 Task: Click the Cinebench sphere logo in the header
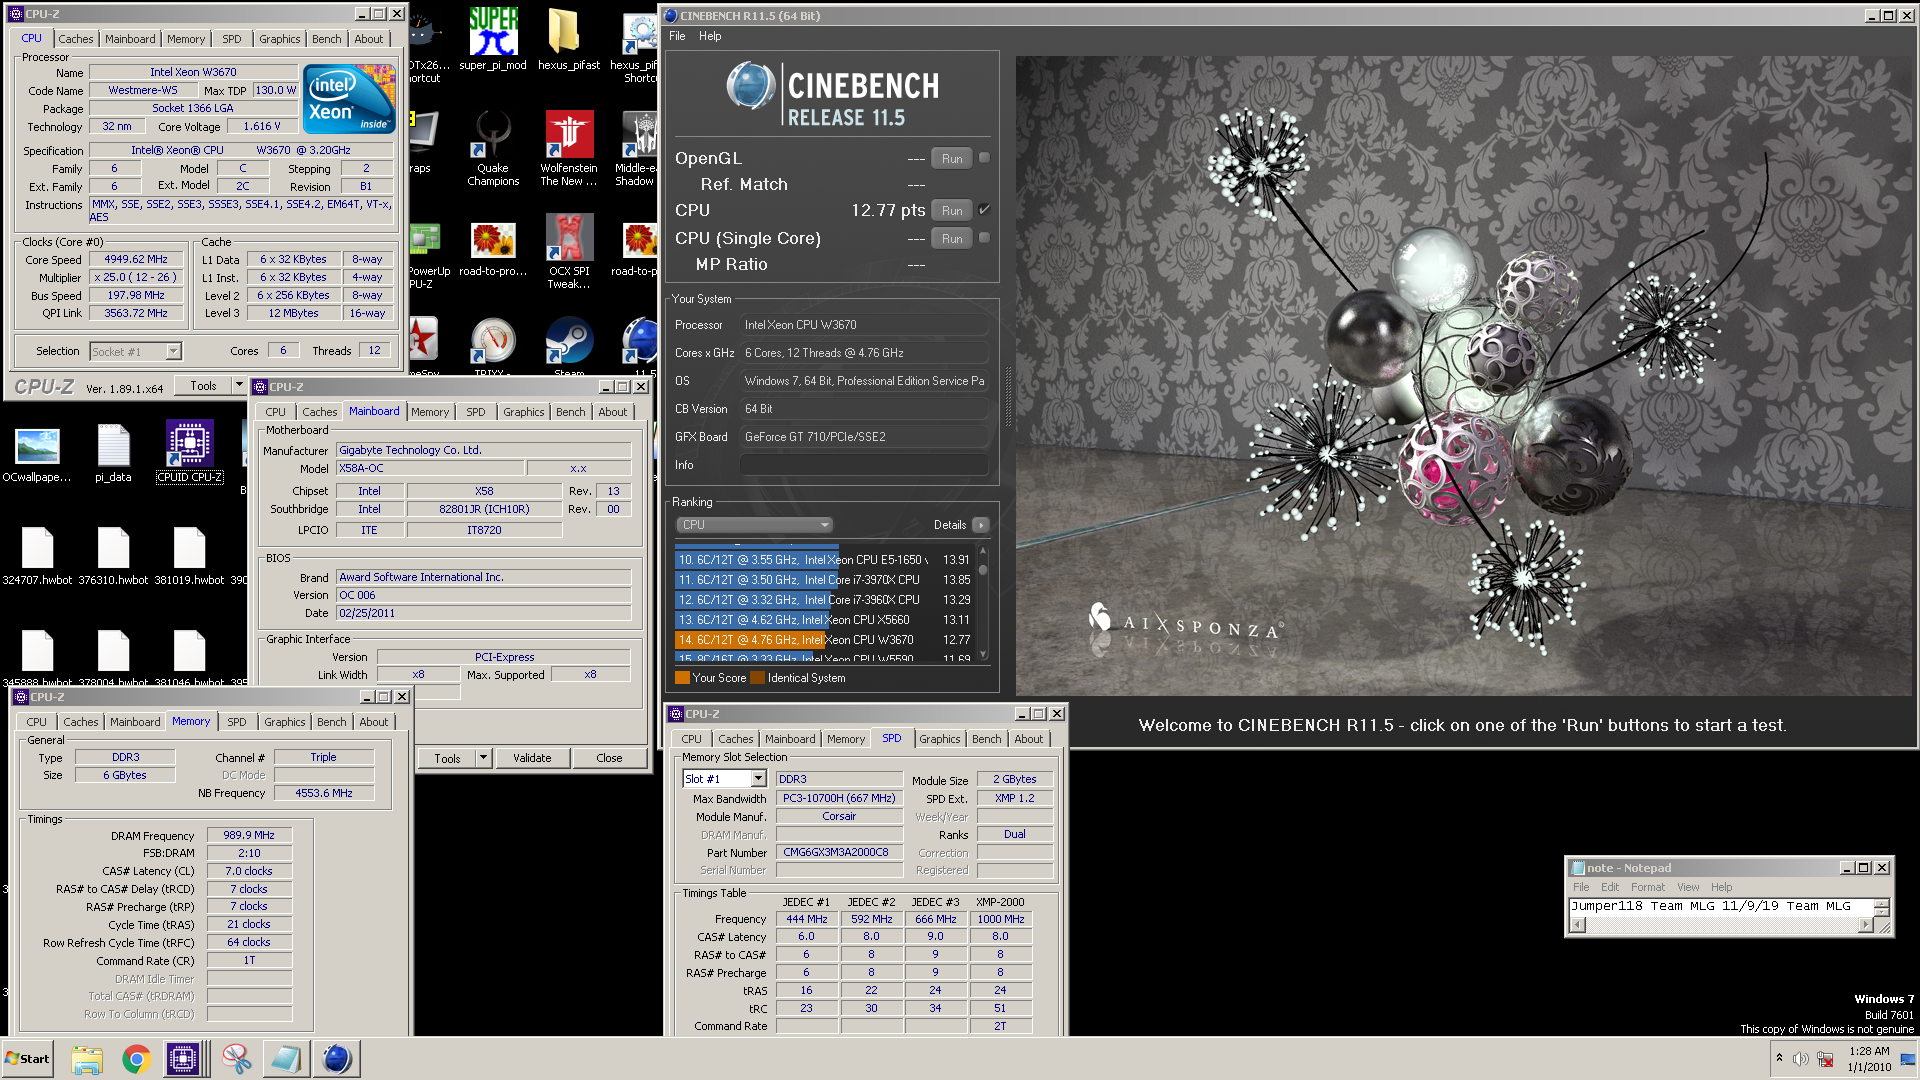(x=750, y=86)
